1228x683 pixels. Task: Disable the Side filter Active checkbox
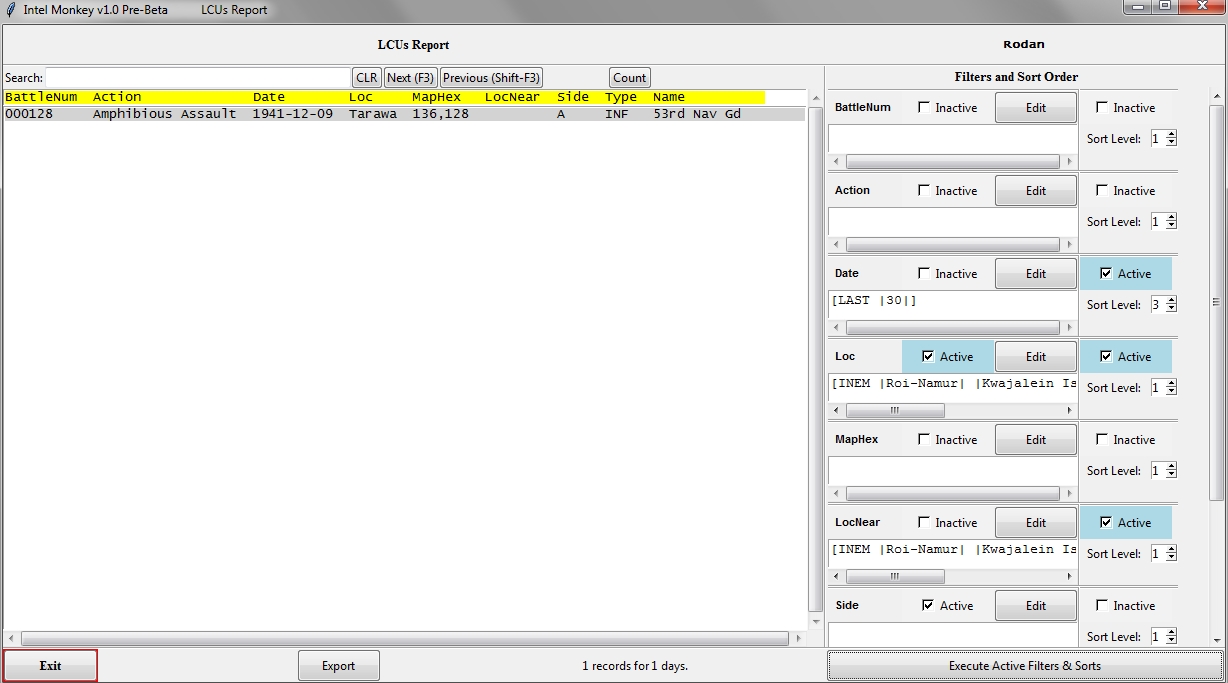point(927,606)
